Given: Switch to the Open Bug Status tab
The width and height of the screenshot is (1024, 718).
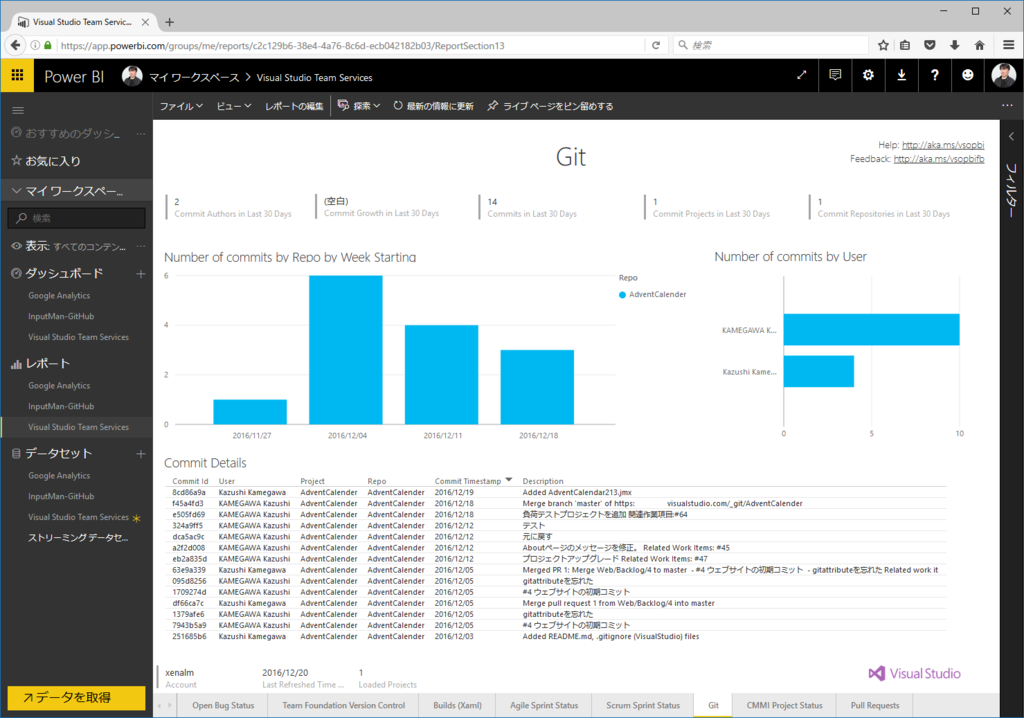Looking at the screenshot, I should [223, 706].
